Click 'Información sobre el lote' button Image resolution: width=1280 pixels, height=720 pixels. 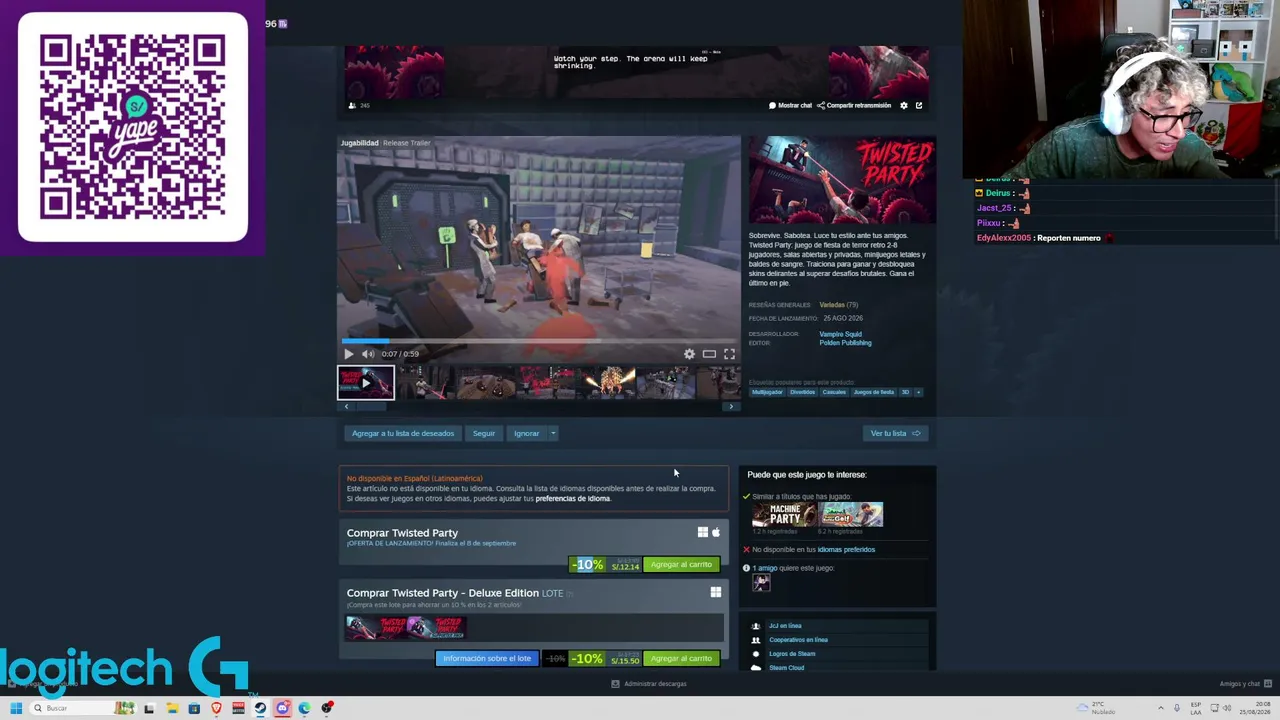coord(487,659)
